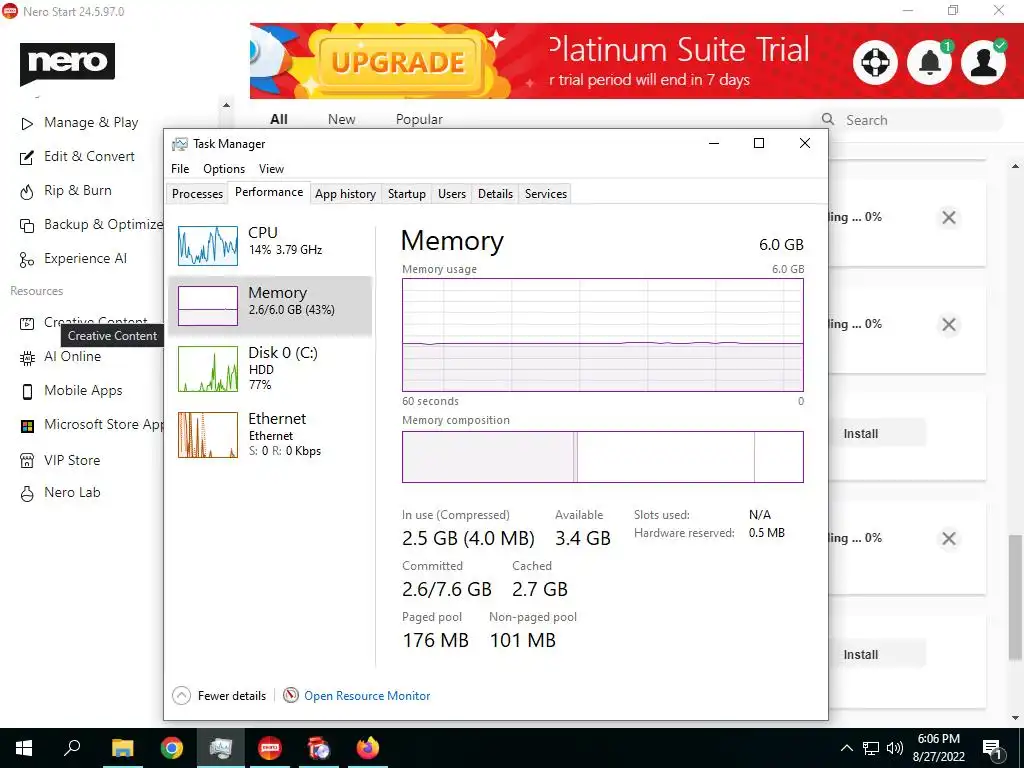
Task: Select the All filter in Nero
Action: point(279,120)
